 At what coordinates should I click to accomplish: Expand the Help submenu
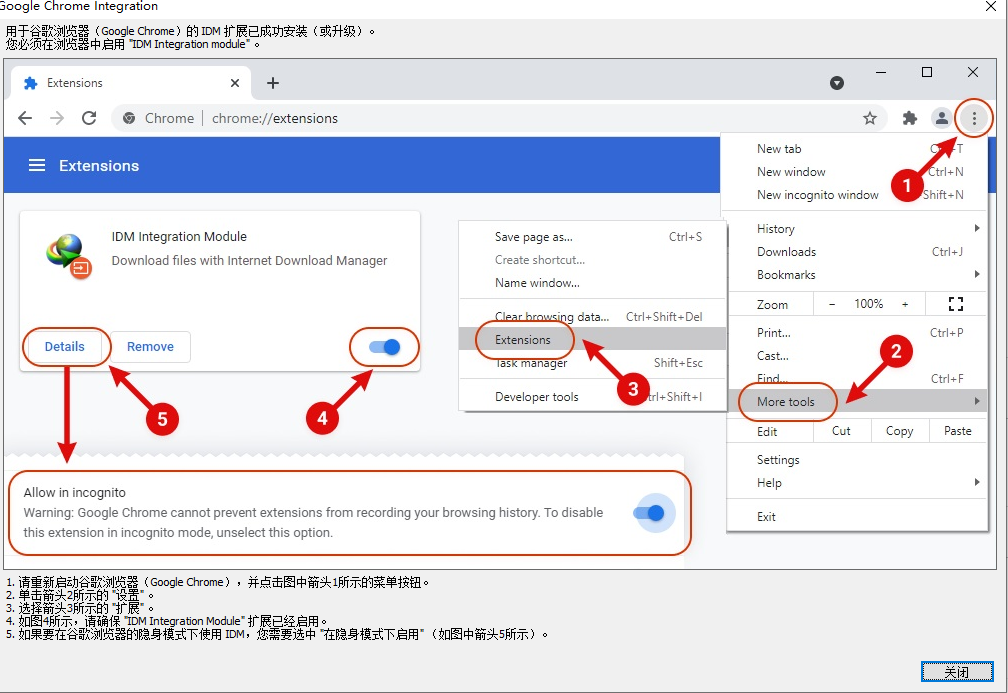pyautogui.click(x=856, y=483)
